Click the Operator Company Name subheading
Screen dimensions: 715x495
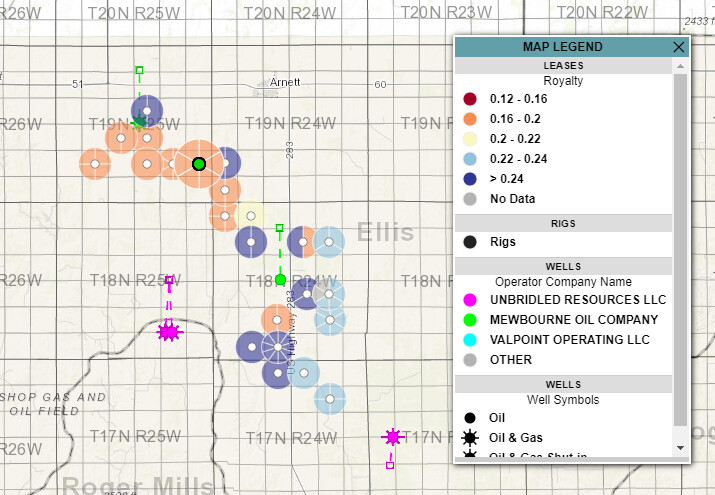(564, 282)
